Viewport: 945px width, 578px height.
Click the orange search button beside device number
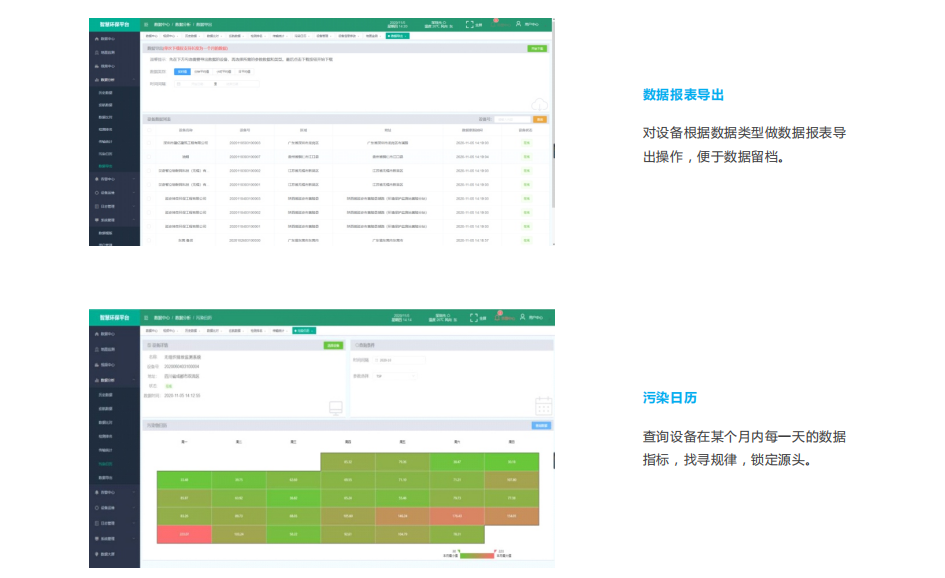(540, 119)
